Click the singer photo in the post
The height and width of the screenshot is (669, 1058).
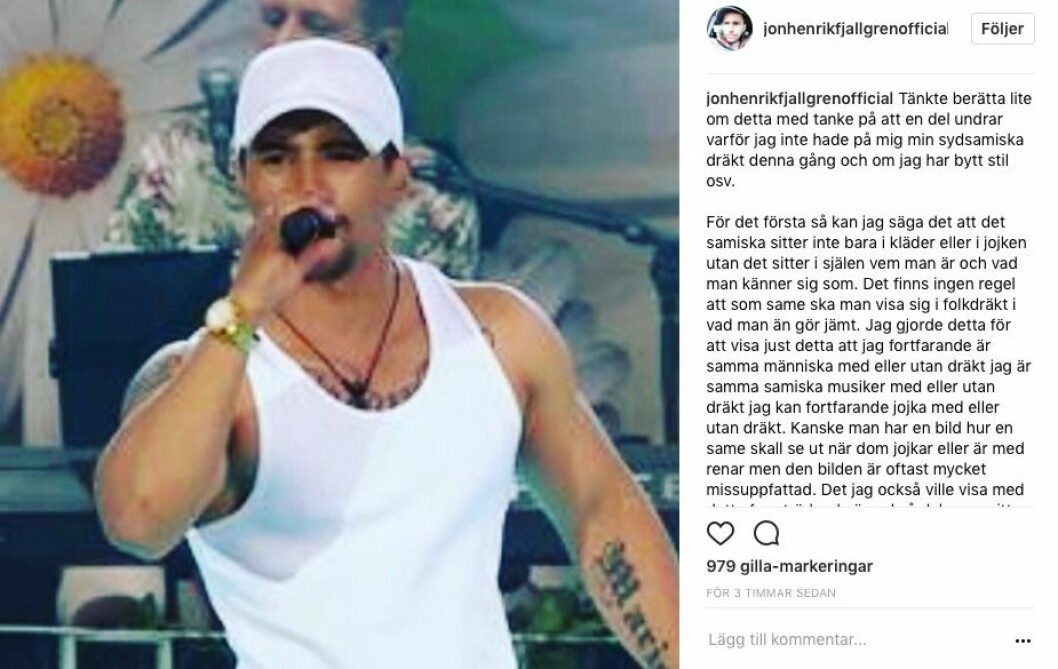(339, 335)
